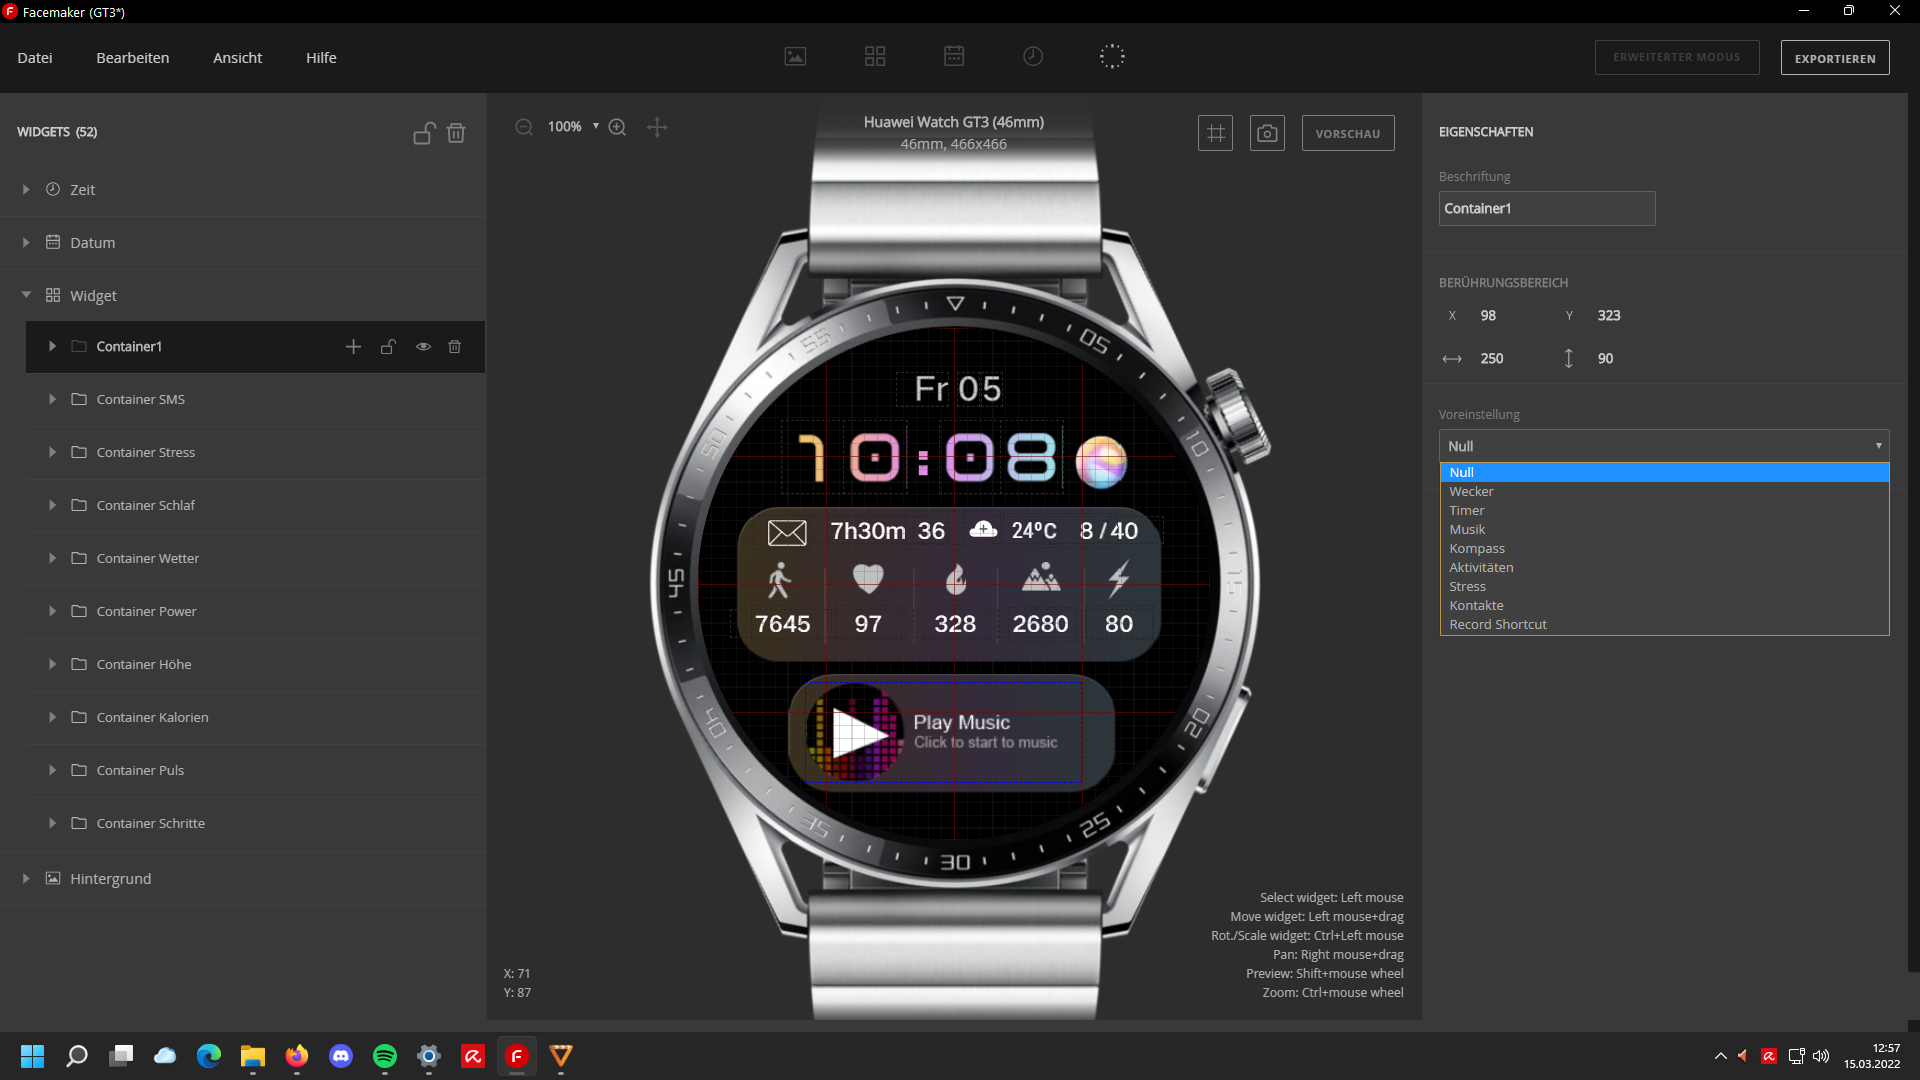The image size is (1920, 1080).
Task: Expand Container Schlaf
Action: click(52, 506)
